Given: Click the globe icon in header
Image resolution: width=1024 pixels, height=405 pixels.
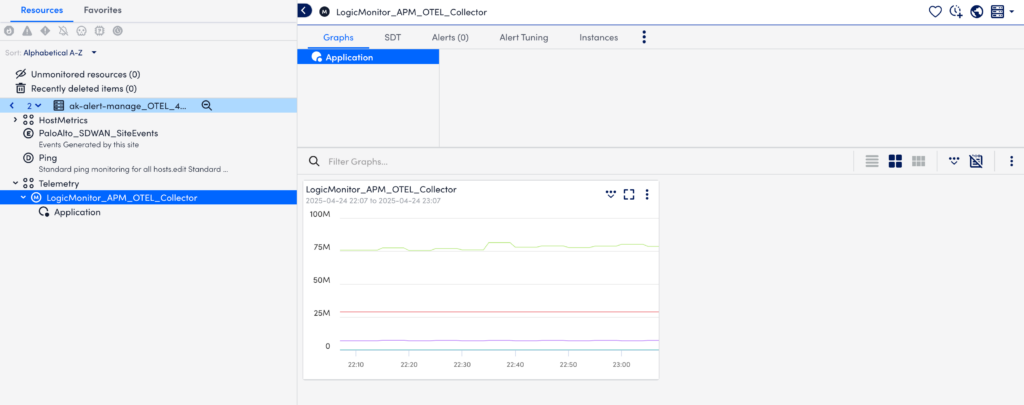Looking at the screenshot, I should click(x=977, y=12).
